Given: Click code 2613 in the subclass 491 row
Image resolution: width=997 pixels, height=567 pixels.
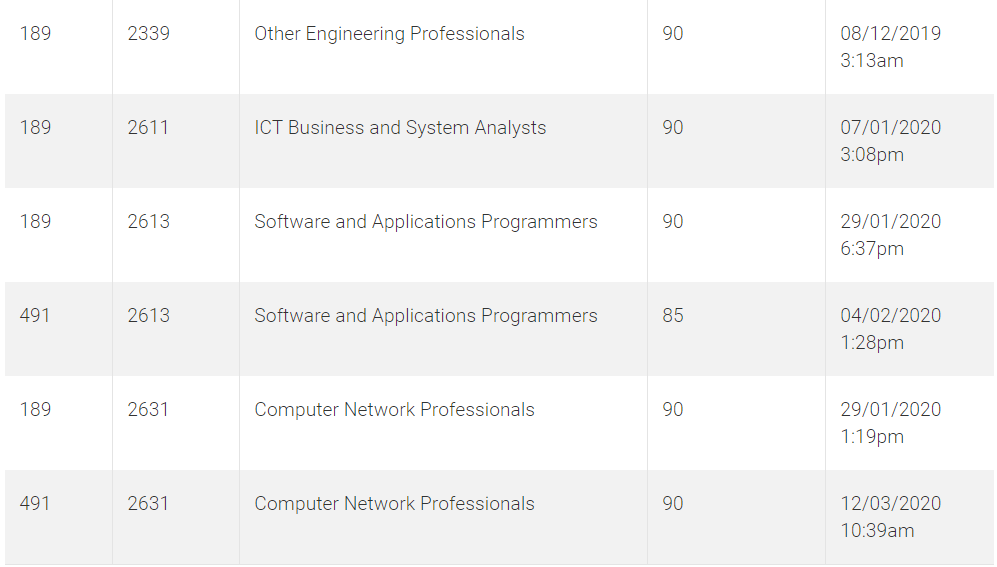Looking at the screenshot, I should coord(148,316).
